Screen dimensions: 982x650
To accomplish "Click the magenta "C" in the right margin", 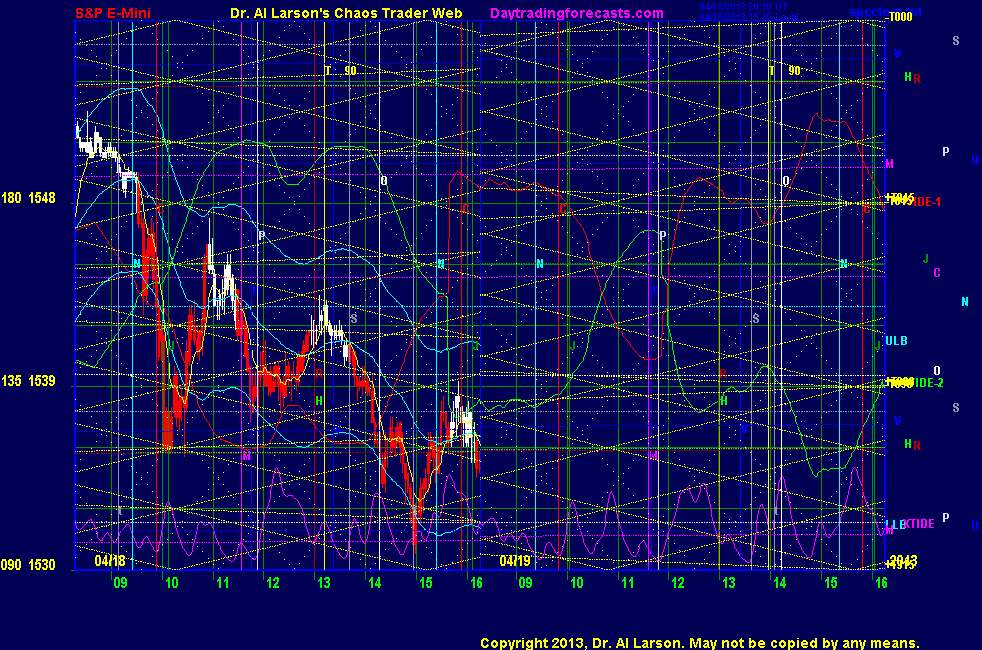I will pos(937,273).
